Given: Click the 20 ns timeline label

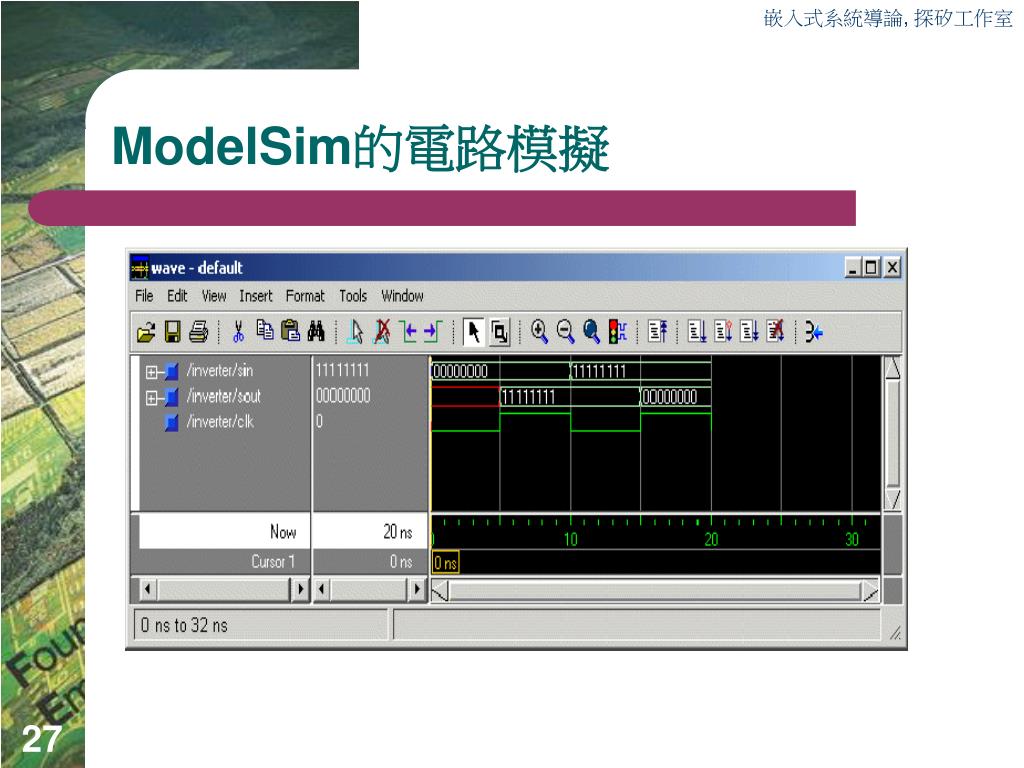Looking at the screenshot, I should point(711,539).
